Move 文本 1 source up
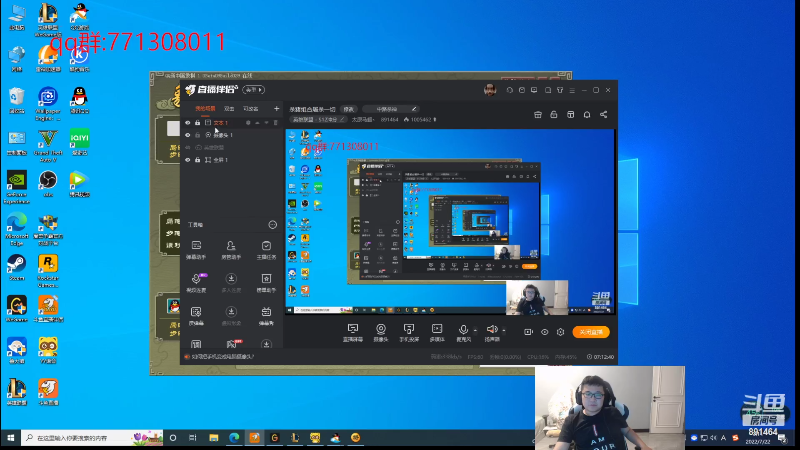 (x=257, y=123)
